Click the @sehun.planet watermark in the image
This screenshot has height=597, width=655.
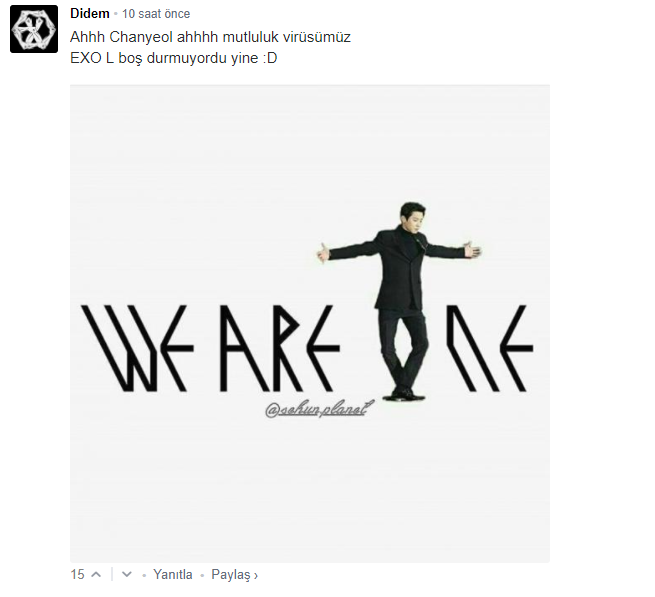[x=319, y=409]
